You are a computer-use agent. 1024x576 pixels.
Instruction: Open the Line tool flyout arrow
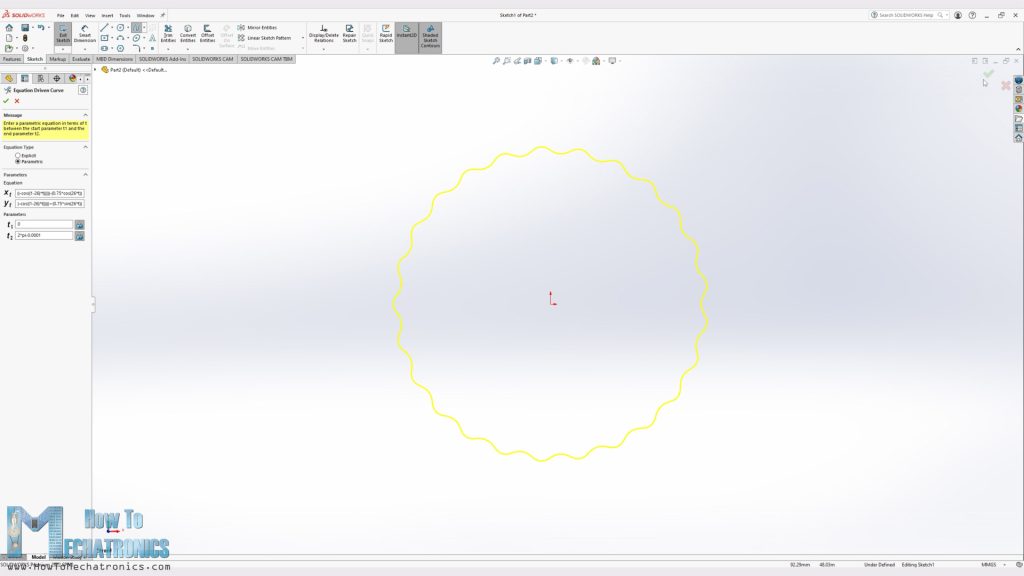coord(114,25)
